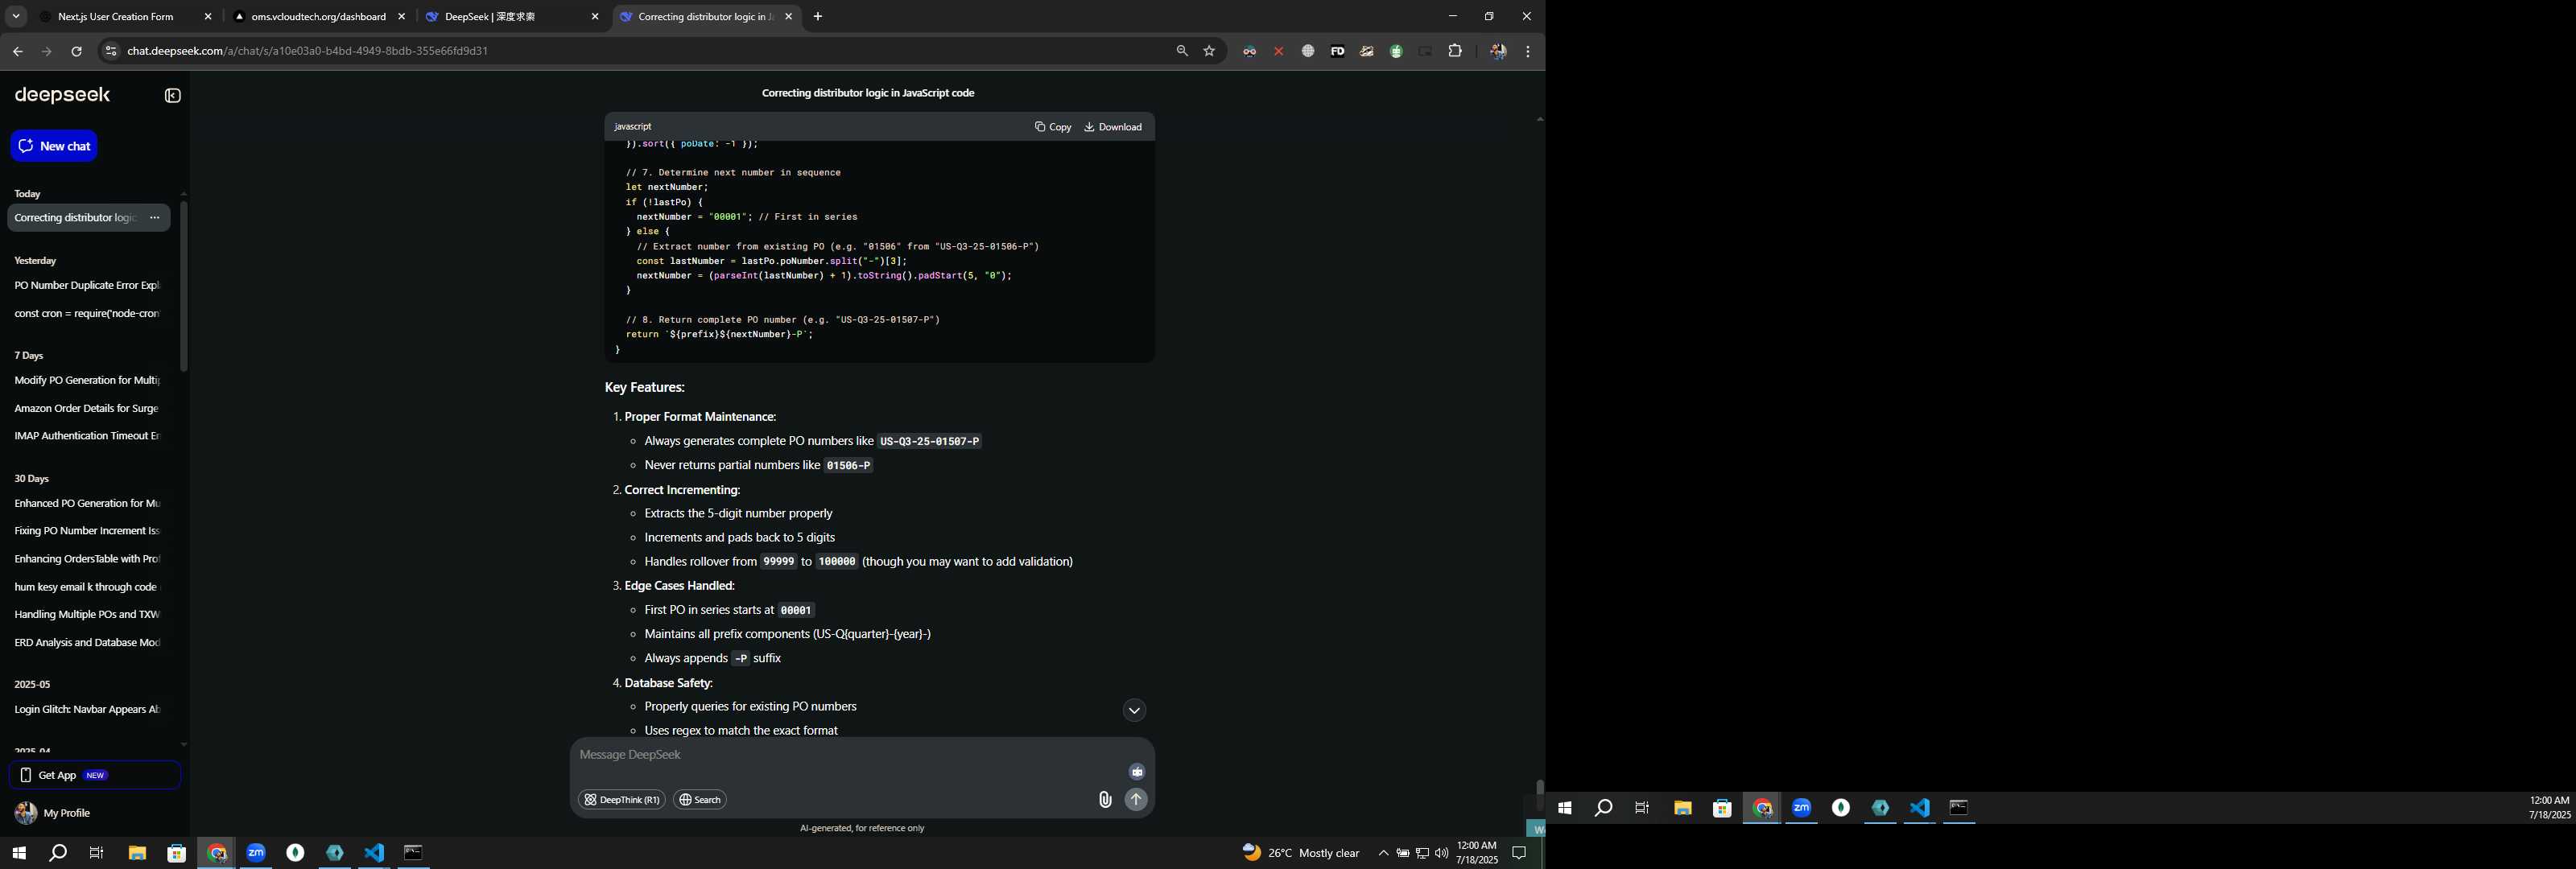Open Chrome's three-dot menu
The width and height of the screenshot is (2576, 869).
pyautogui.click(x=1528, y=52)
